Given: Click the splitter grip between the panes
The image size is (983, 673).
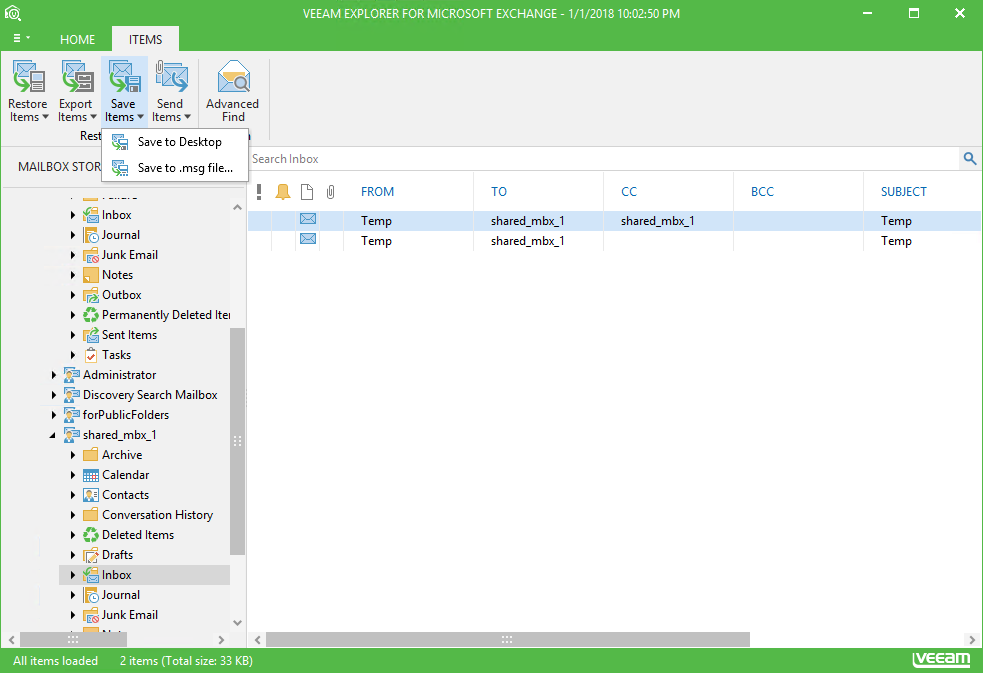Looking at the screenshot, I should click(246, 396).
